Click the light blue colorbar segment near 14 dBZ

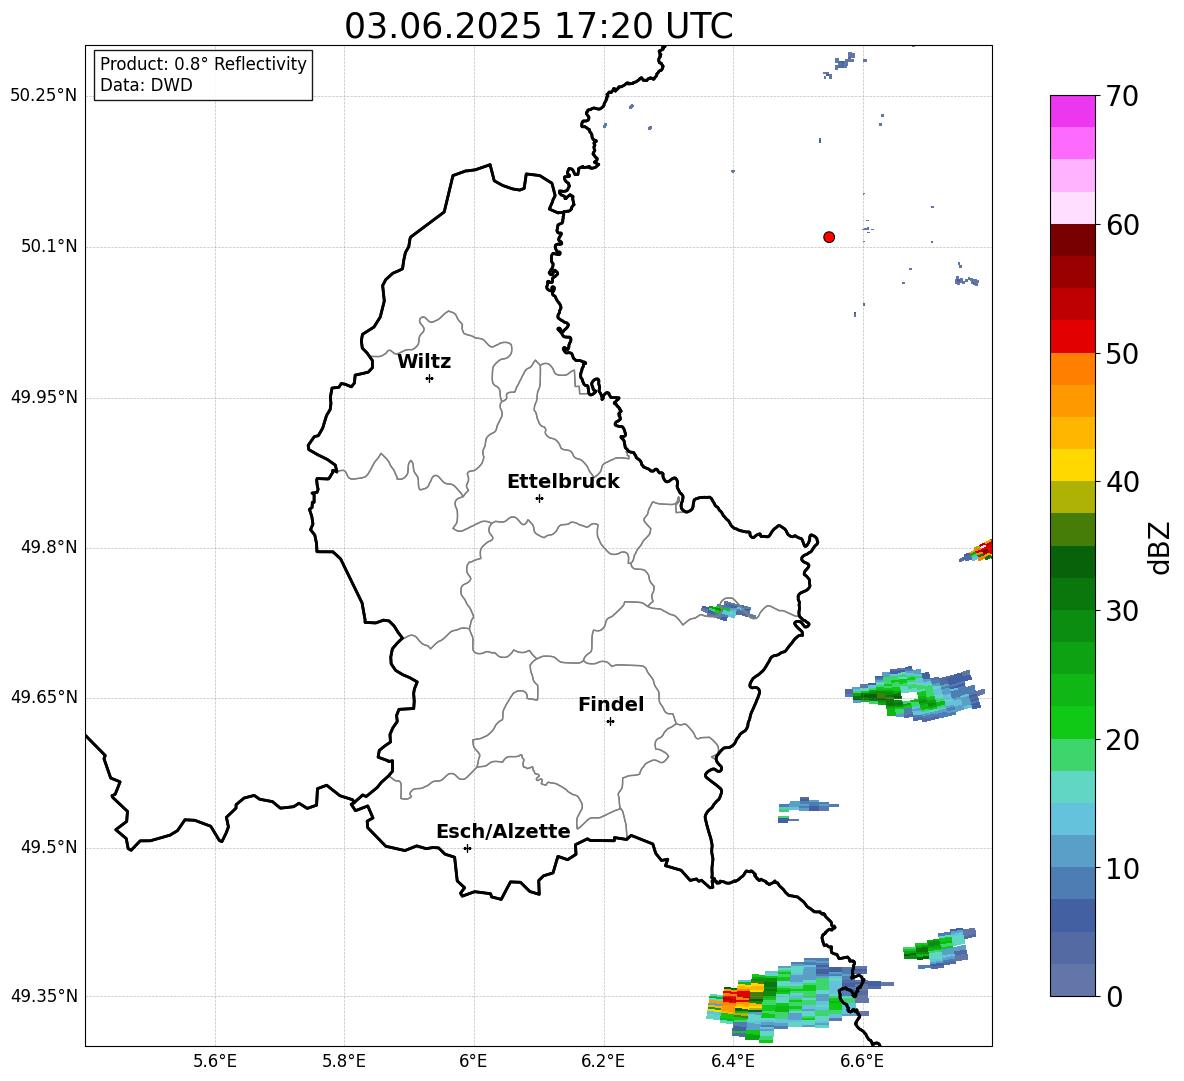[1072, 819]
